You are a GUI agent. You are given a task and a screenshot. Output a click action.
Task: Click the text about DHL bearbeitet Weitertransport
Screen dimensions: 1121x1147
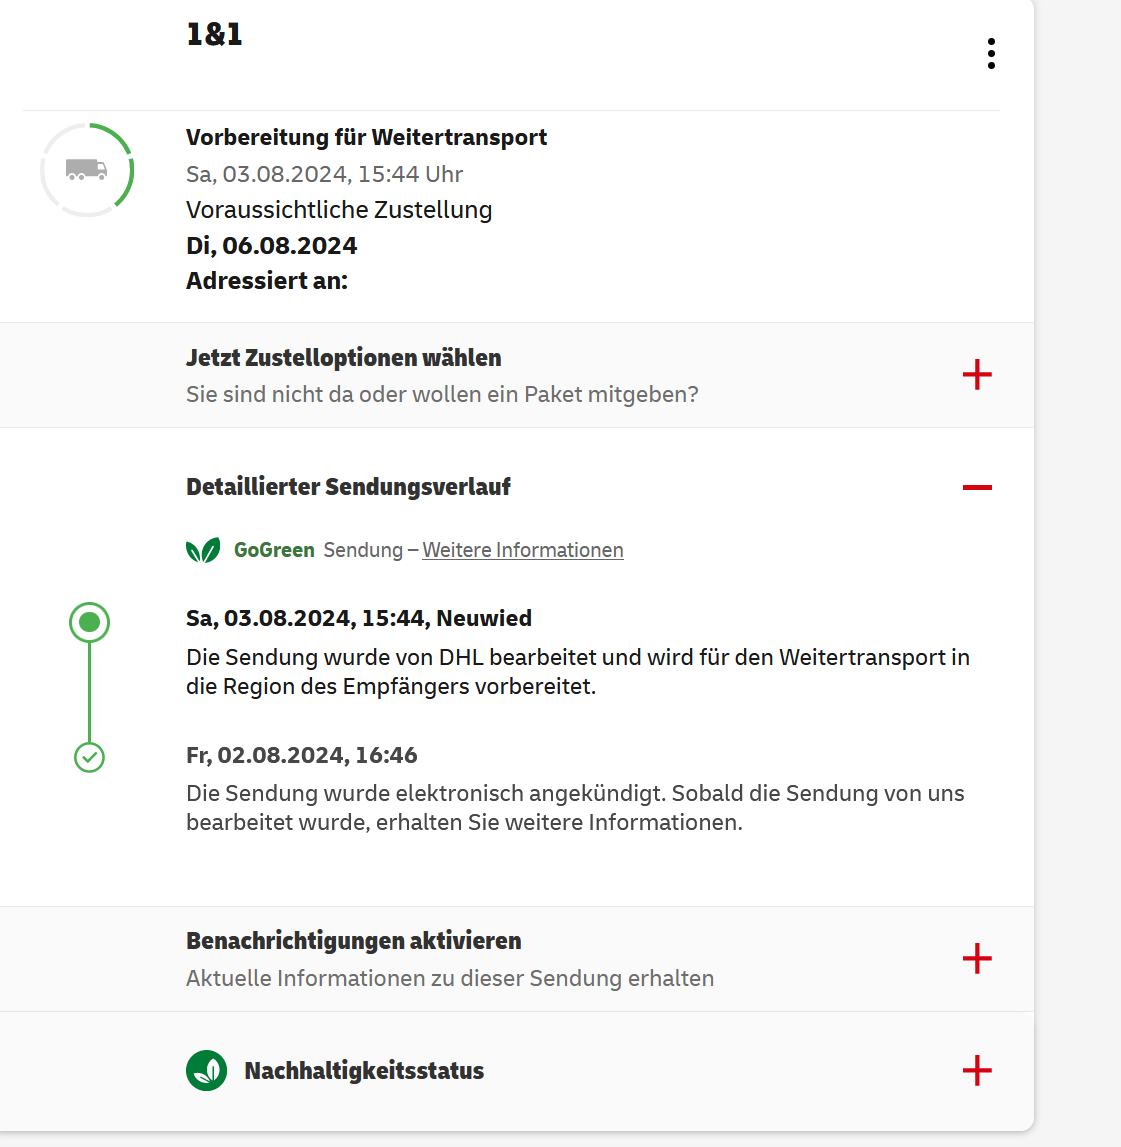click(x=578, y=672)
